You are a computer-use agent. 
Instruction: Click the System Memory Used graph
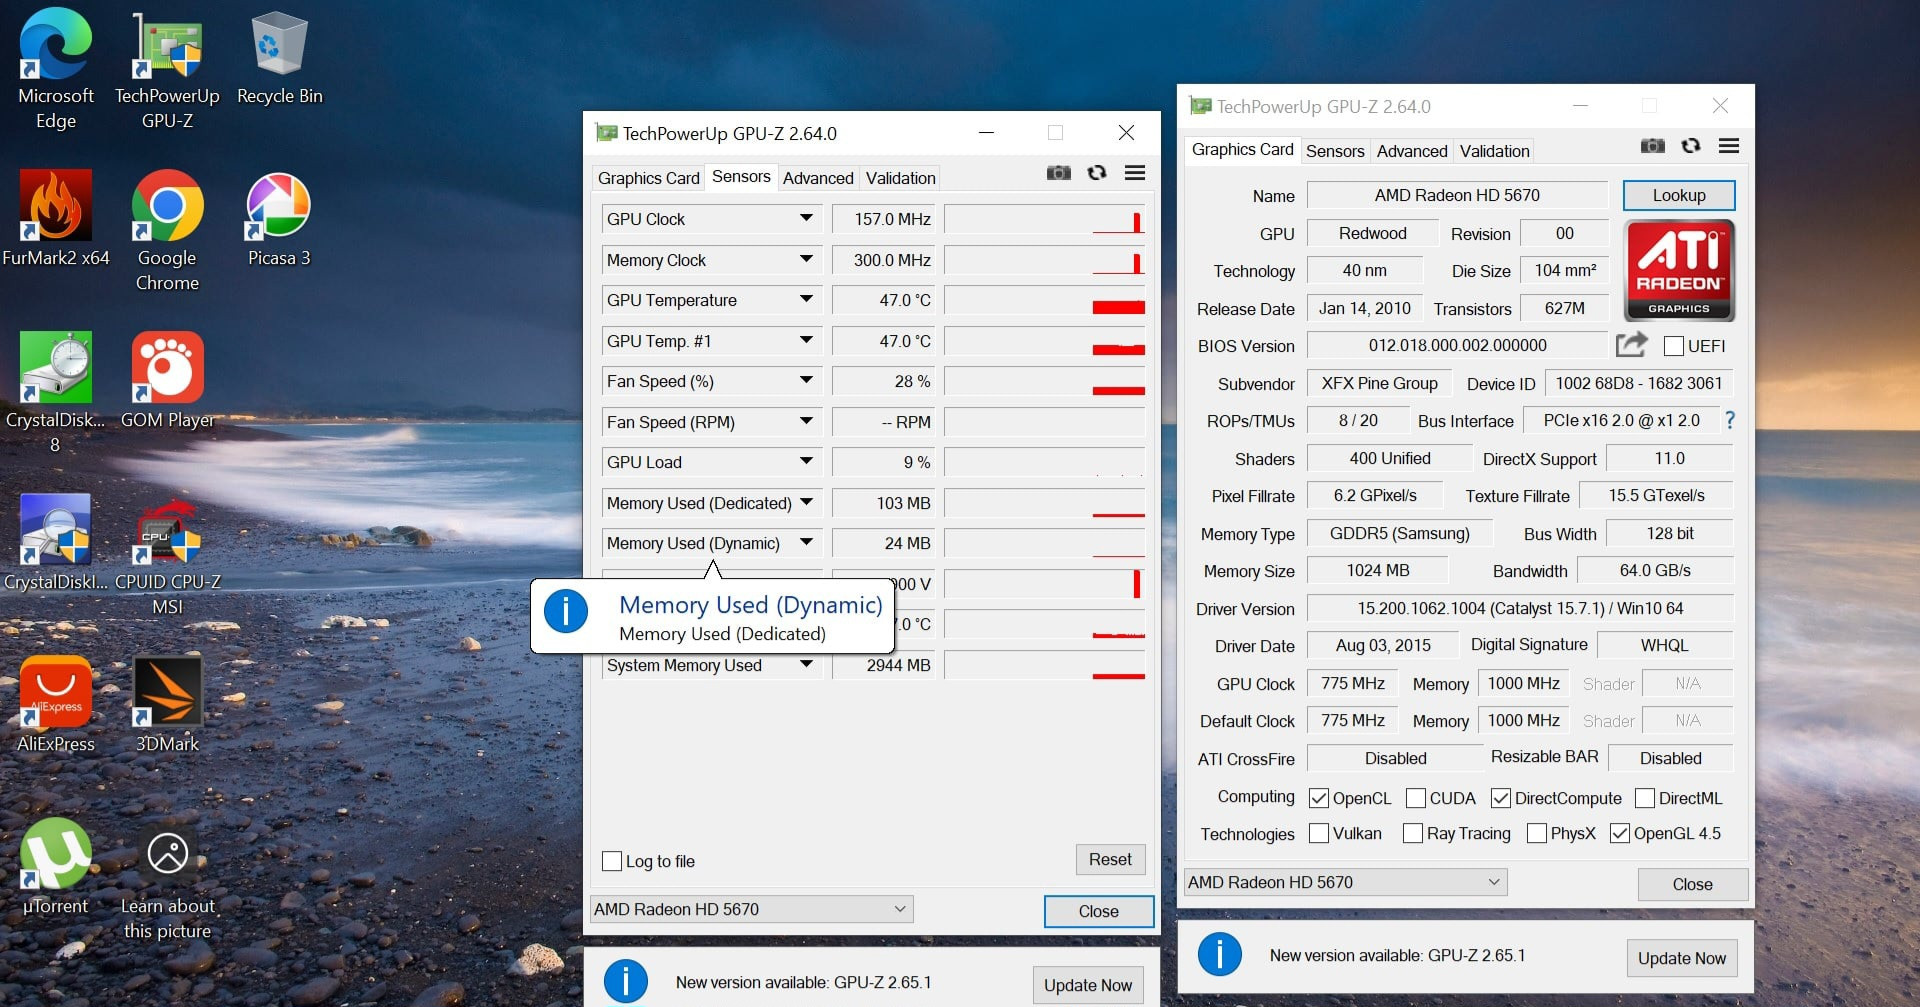click(x=1045, y=665)
